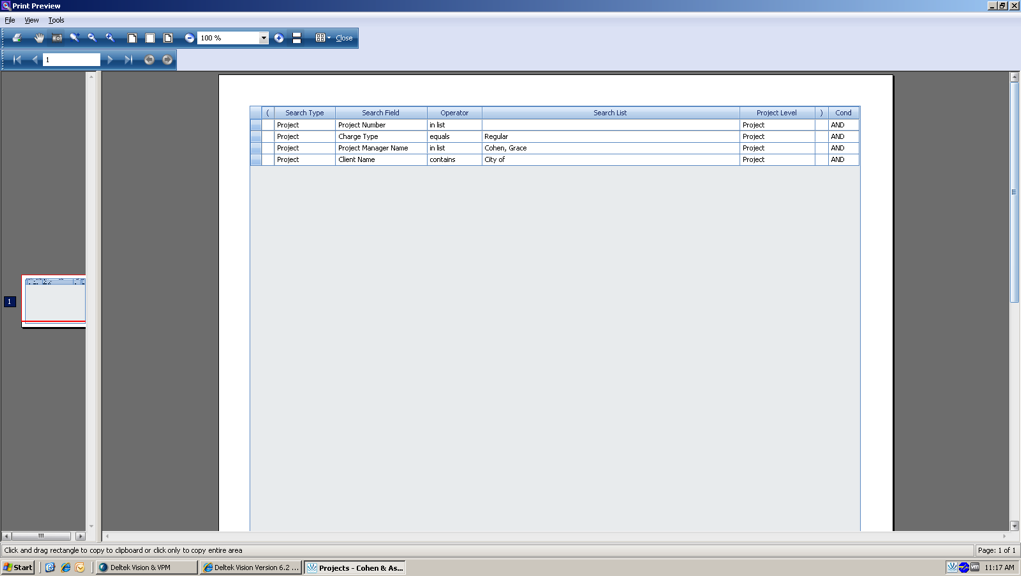Click the thumbnail pane horizontal scrollbar

tap(42, 536)
